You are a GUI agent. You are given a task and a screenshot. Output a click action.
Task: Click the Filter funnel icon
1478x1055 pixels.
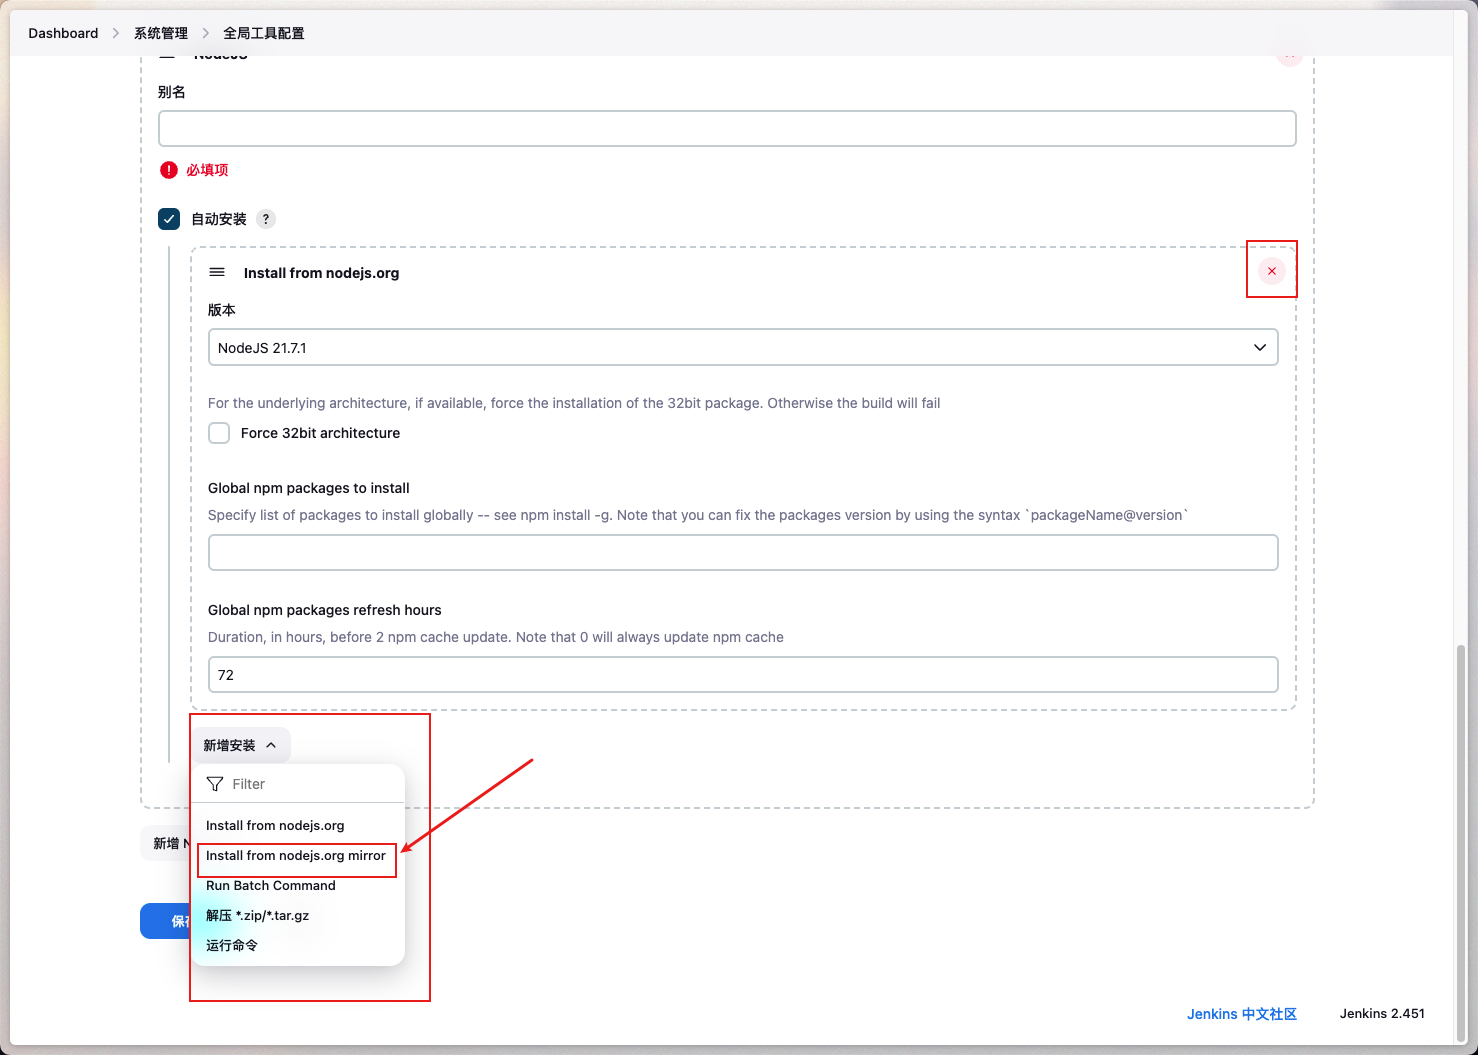coord(215,784)
